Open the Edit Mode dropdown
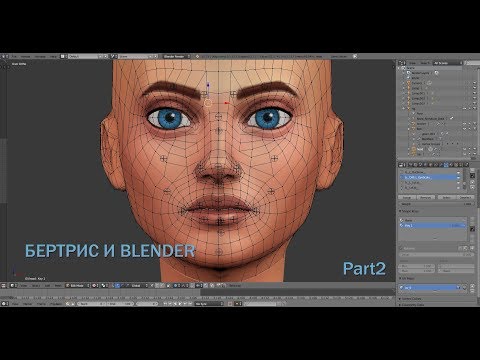Screen dimensions: 480x360 click(78, 286)
